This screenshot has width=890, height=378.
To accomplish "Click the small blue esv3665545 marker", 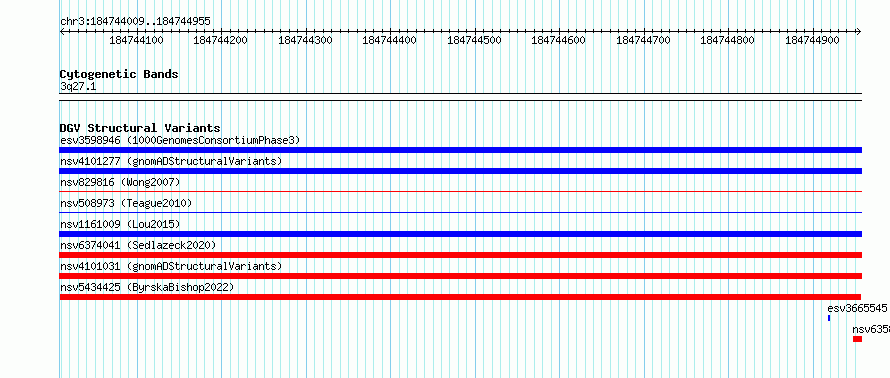I will point(829,318).
